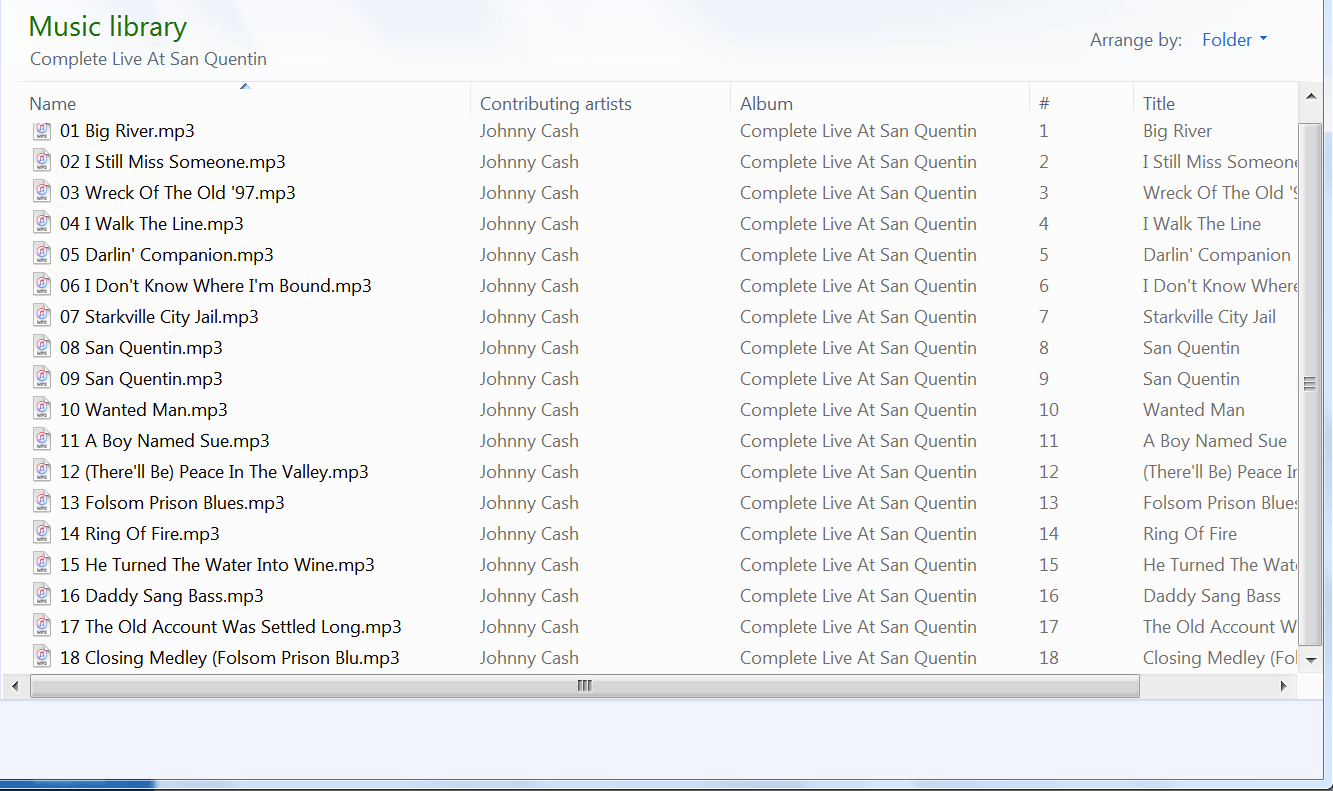Screen dimensions: 1333x791
Task: Click the MP3 icon of 07 Starkville City Jail.mp3
Action: coord(42,316)
